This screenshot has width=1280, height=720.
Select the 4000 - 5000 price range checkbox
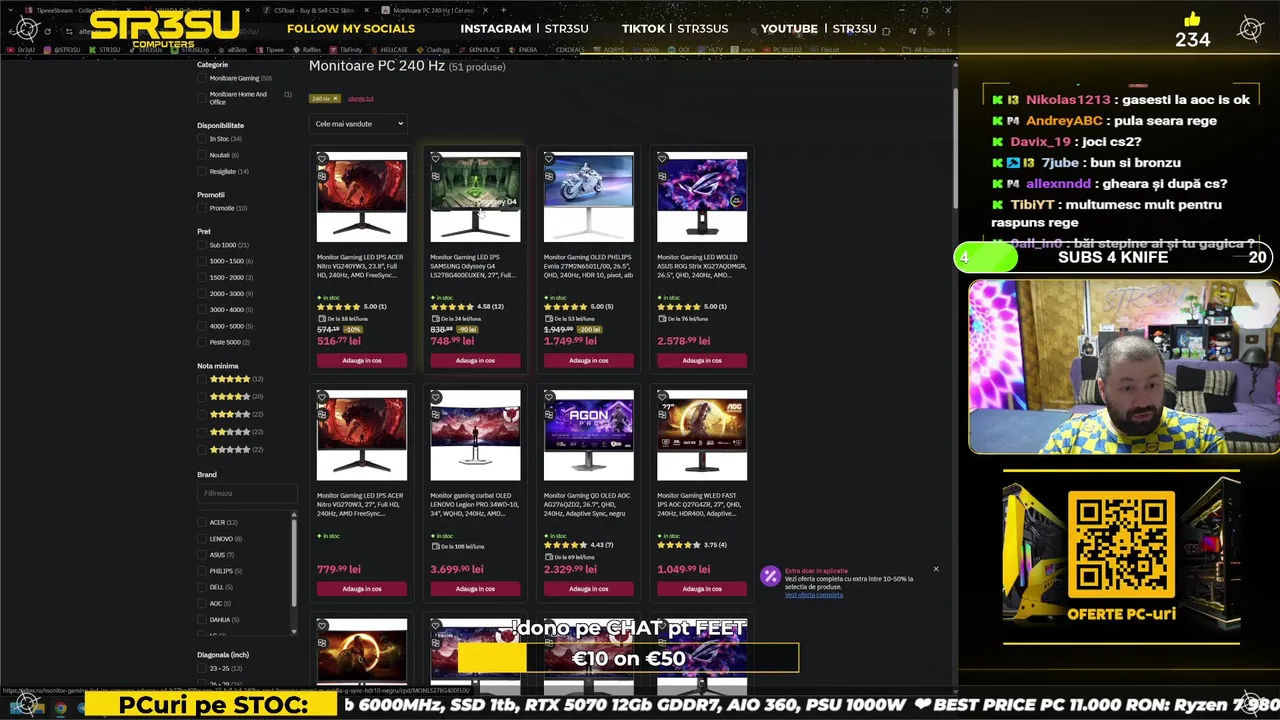pos(202,326)
